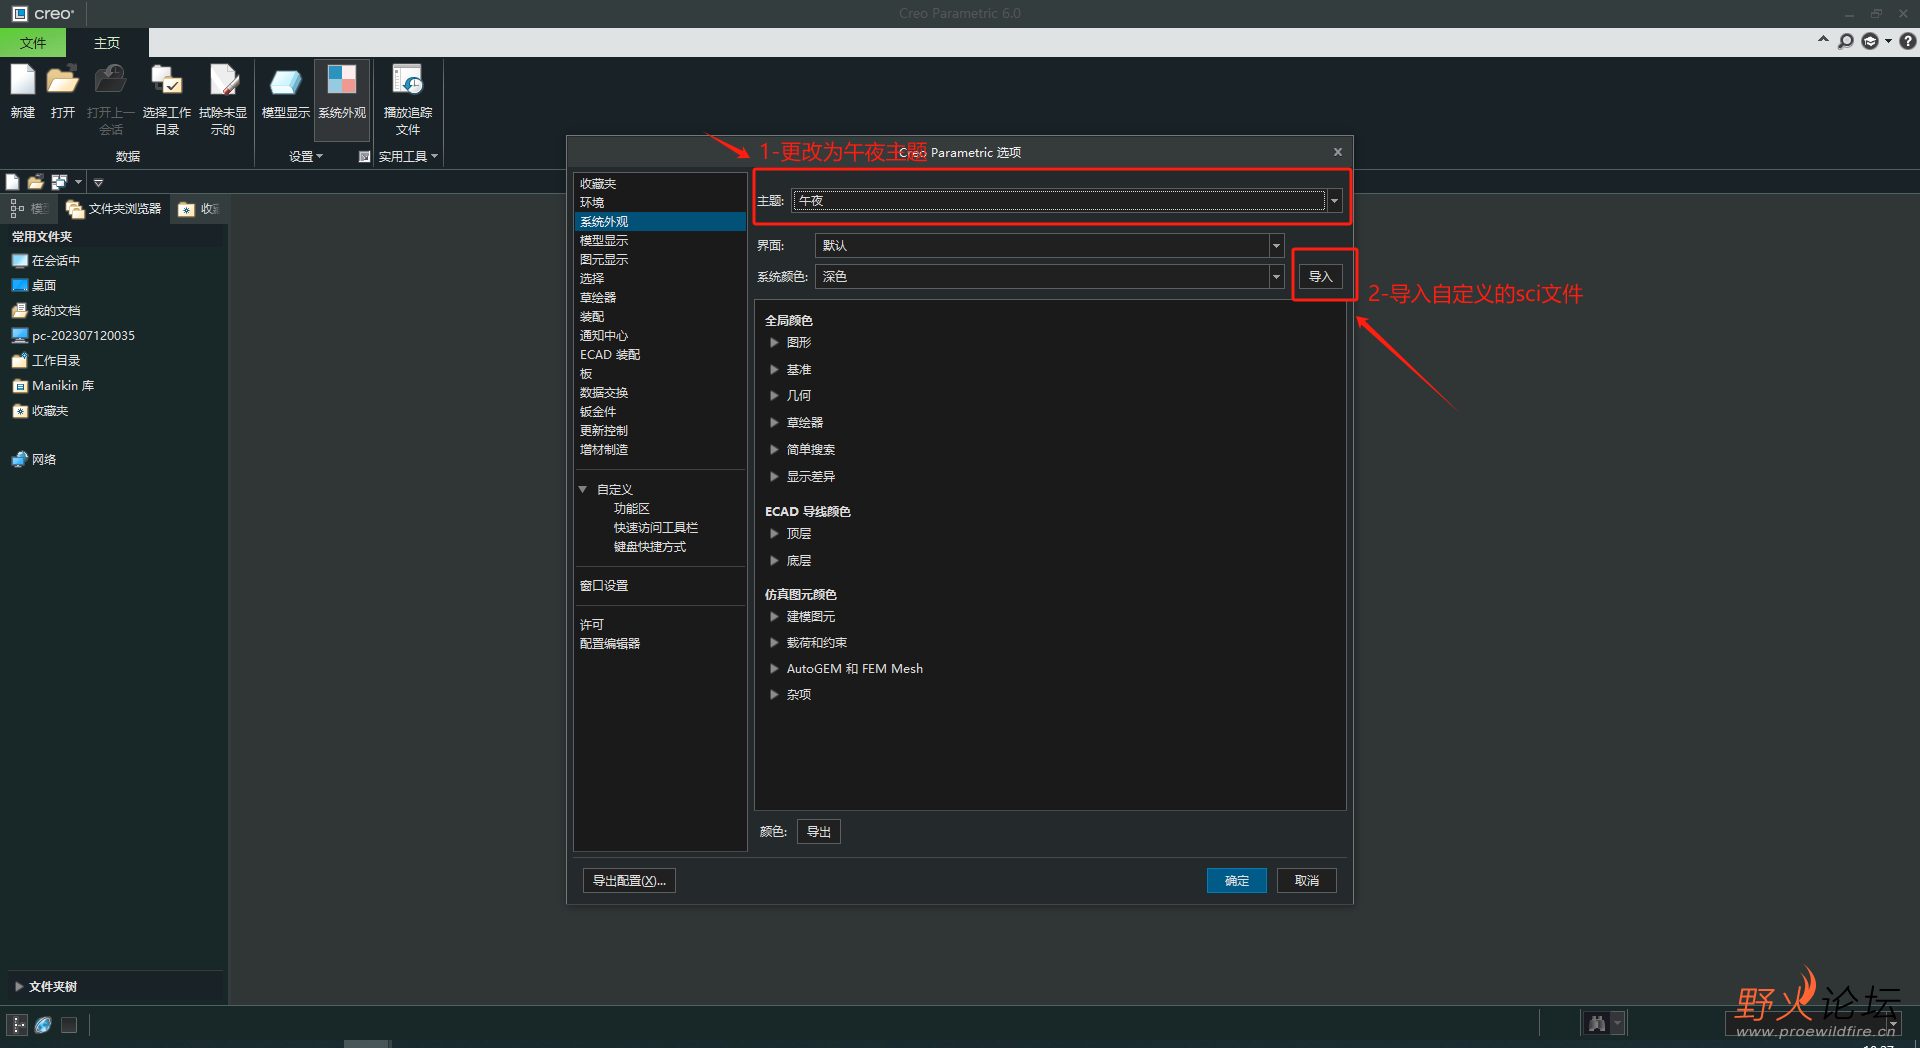This screenshot has width=1920, height=1048.
Task: Click the 导出 color export button
Action: [819, 832]
